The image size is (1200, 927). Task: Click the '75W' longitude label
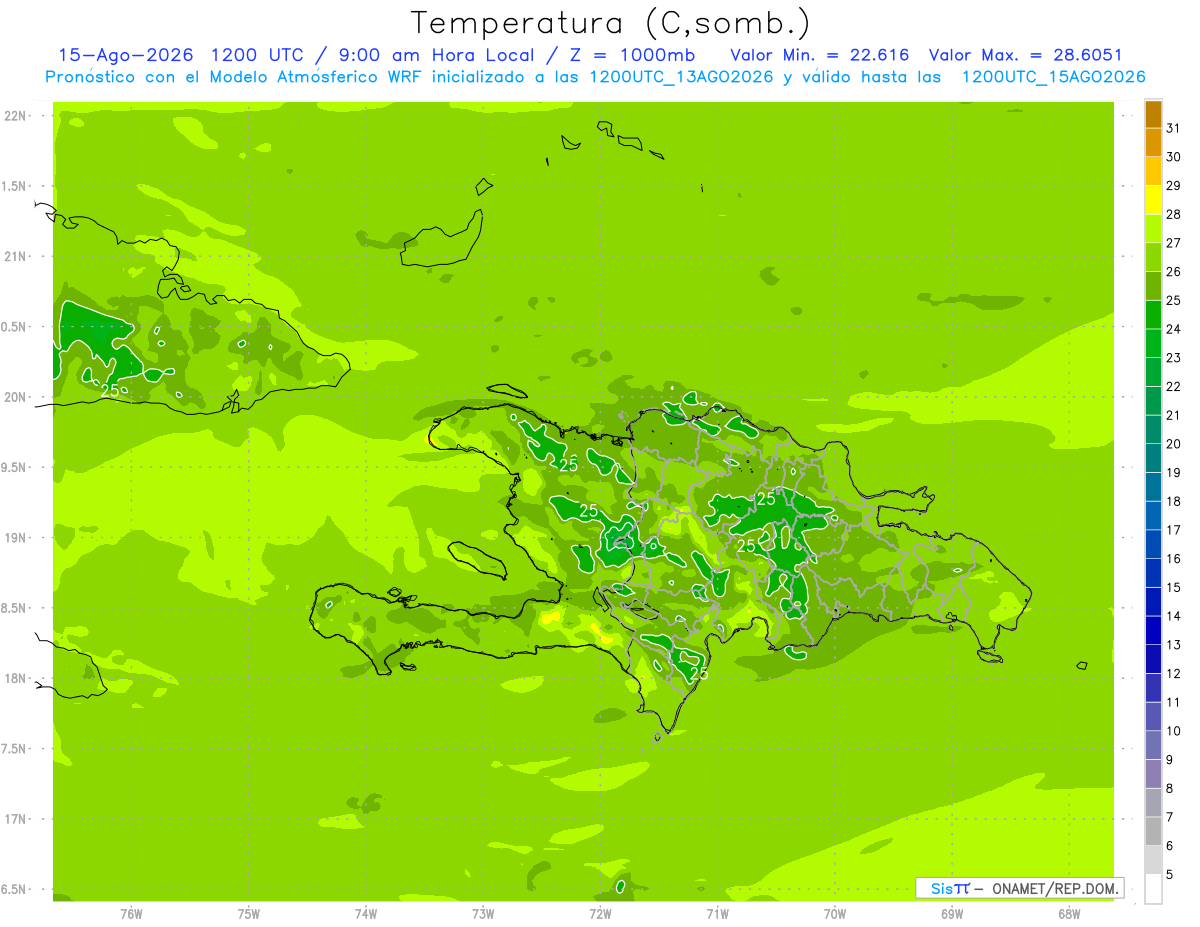(x=249, y=914)
